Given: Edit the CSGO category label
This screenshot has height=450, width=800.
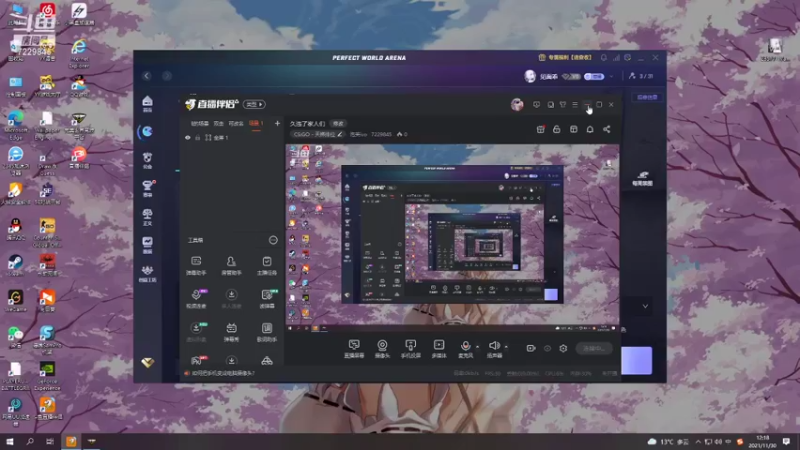Looking at the screenshot, I should 317,135.
